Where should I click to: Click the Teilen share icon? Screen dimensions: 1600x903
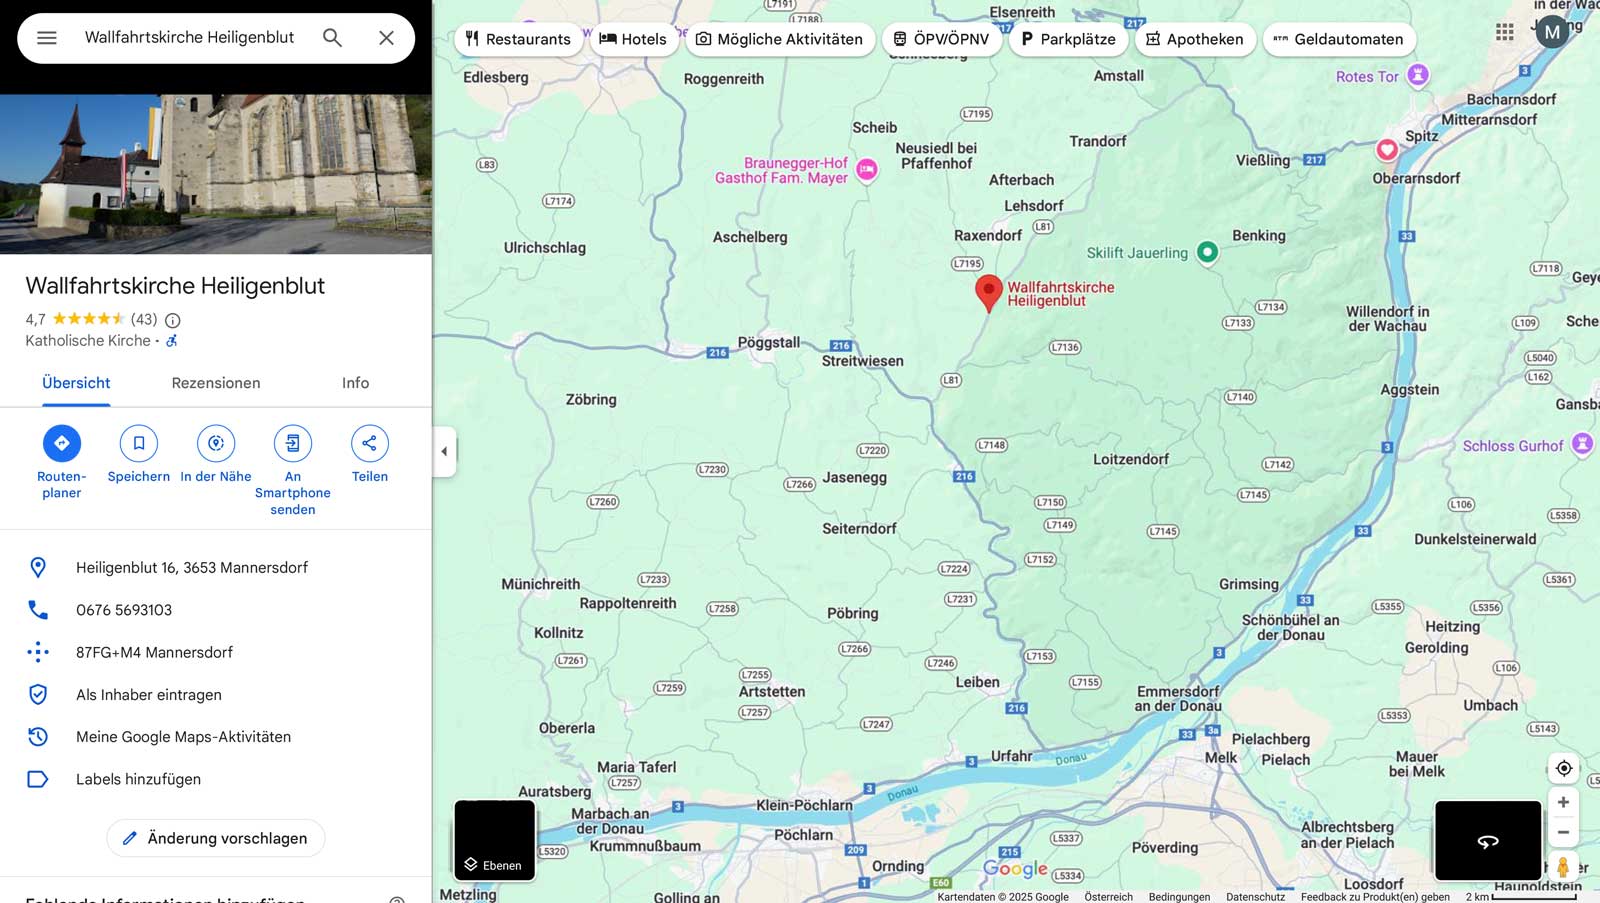tap(370, 443)
